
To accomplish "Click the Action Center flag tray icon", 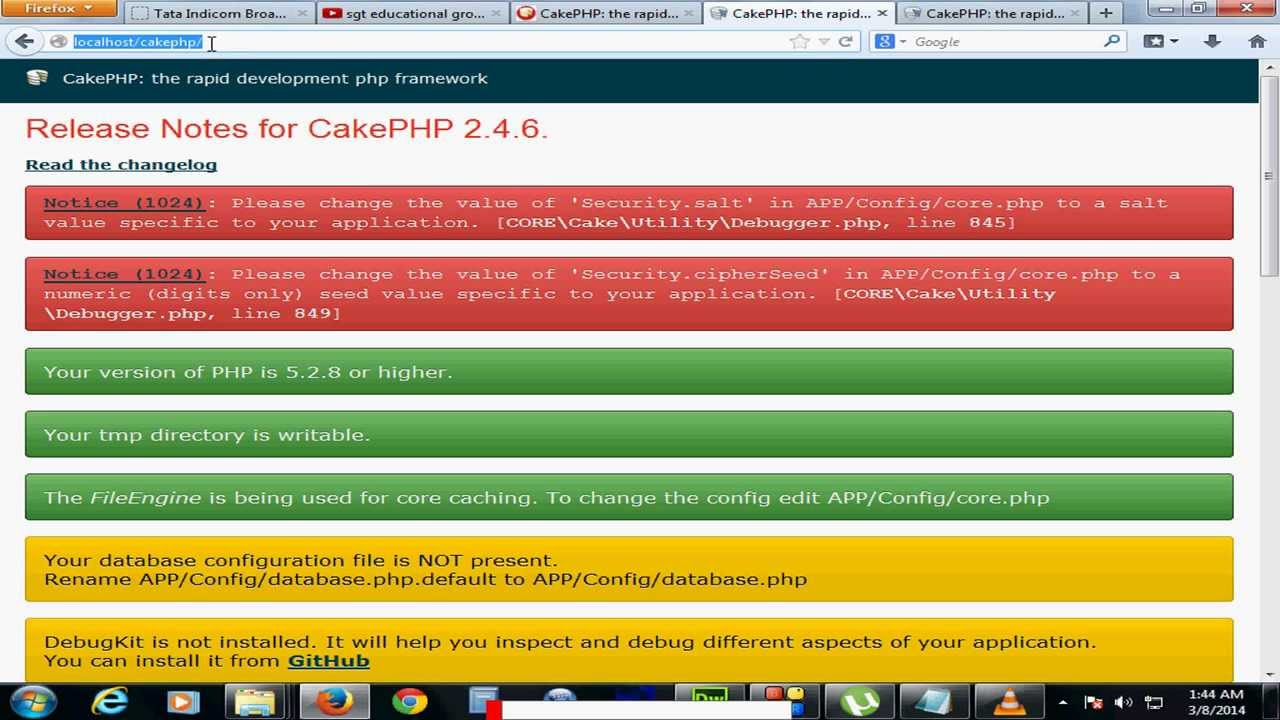I will [1093, 702].
